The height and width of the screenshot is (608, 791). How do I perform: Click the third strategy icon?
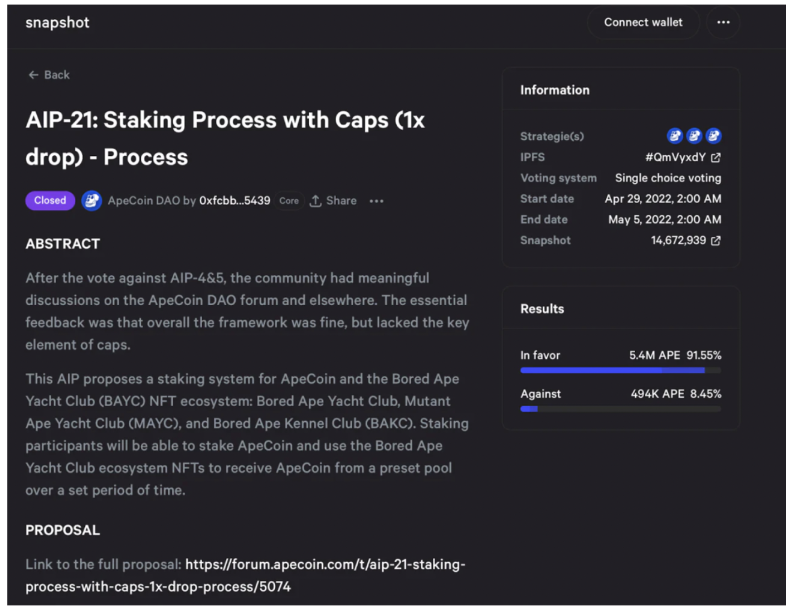(x=713, y=136)
